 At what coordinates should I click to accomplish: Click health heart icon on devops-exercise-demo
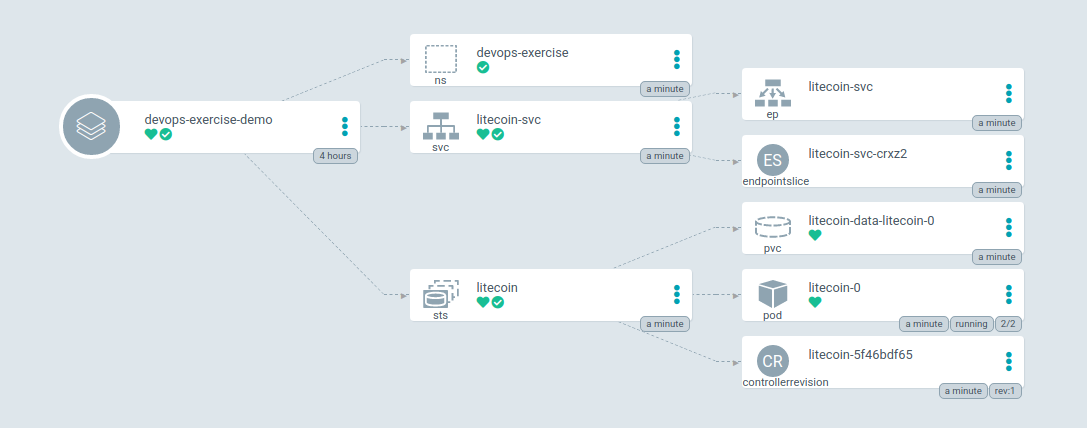point(150,134)
